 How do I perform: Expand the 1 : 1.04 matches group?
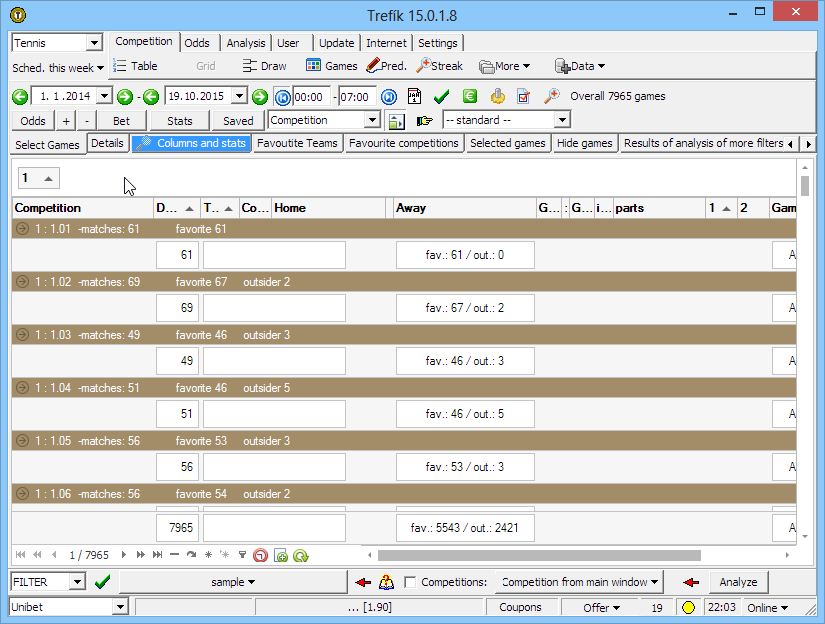(x=23, y=388)
